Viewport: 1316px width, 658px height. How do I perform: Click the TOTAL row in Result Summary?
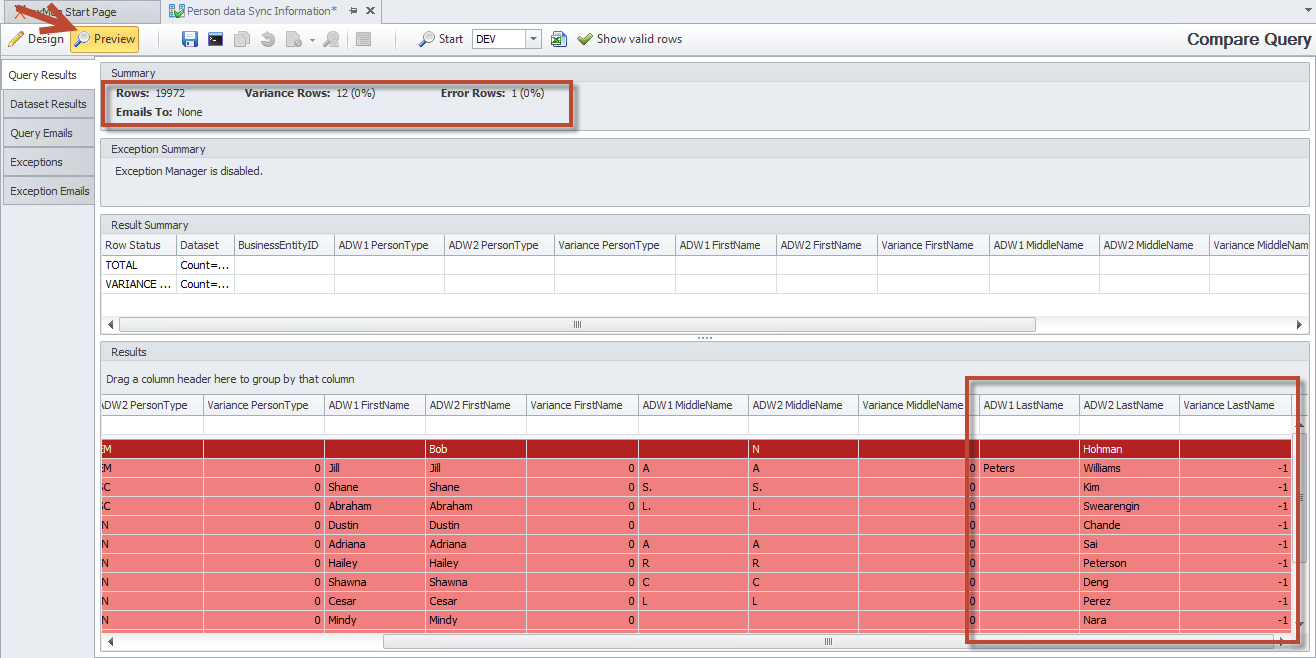tap(705, 265)
